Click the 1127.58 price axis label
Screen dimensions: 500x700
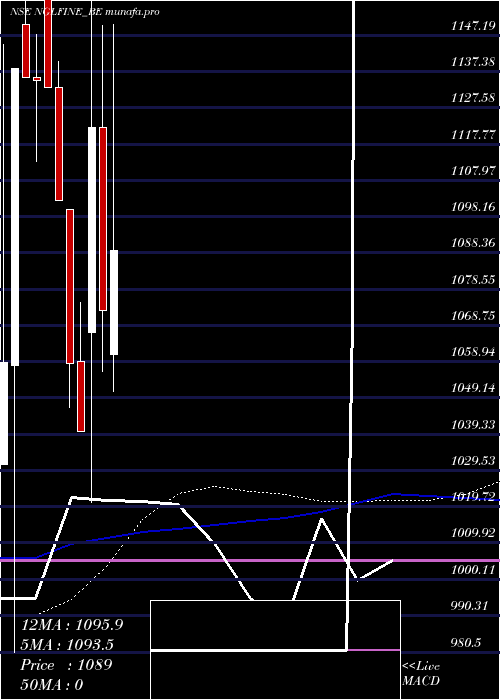473,98
